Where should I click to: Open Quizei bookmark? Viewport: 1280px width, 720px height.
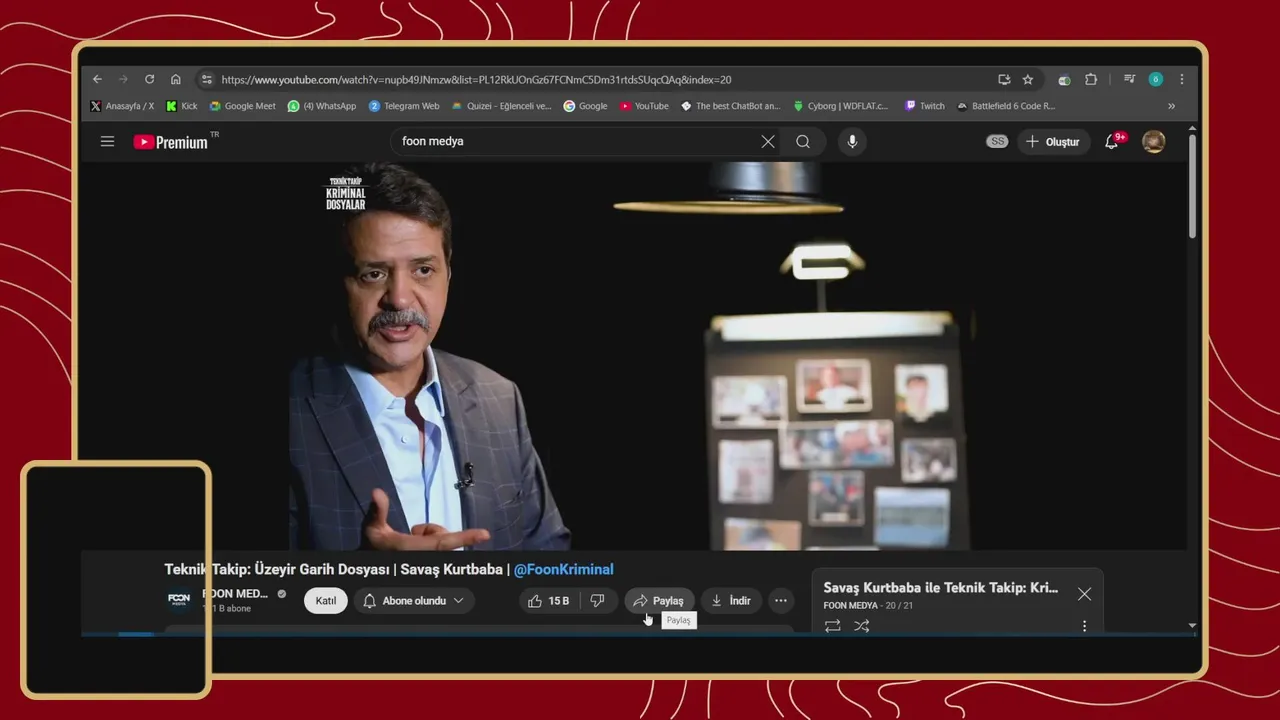[x=501, y=106]
